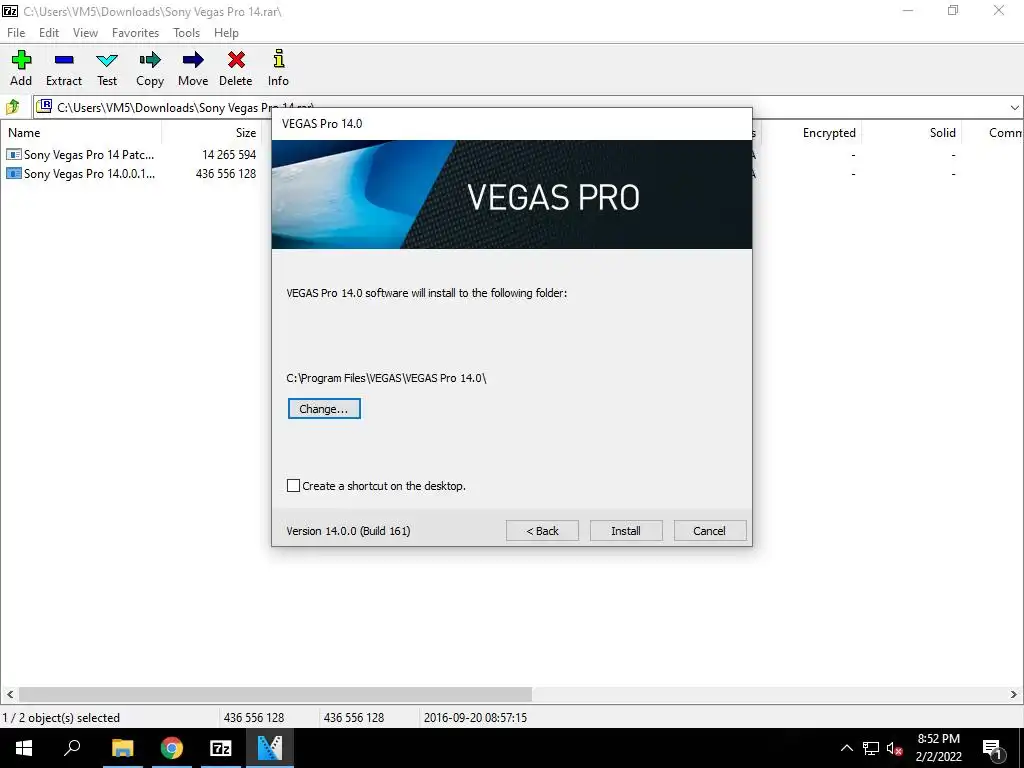Open taskbar search magnifier
Viewport: 1024px width, 768px height.
(72, 748)
